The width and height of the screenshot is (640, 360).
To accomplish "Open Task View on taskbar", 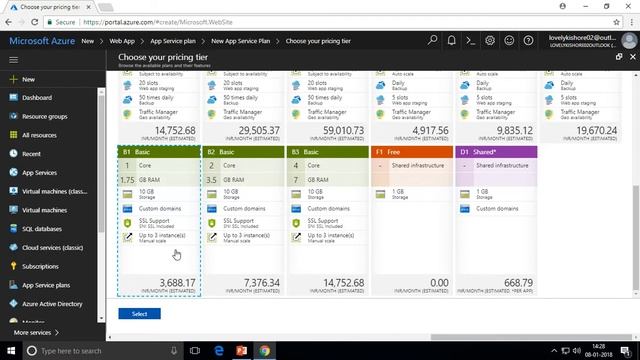I will (195, 351).
